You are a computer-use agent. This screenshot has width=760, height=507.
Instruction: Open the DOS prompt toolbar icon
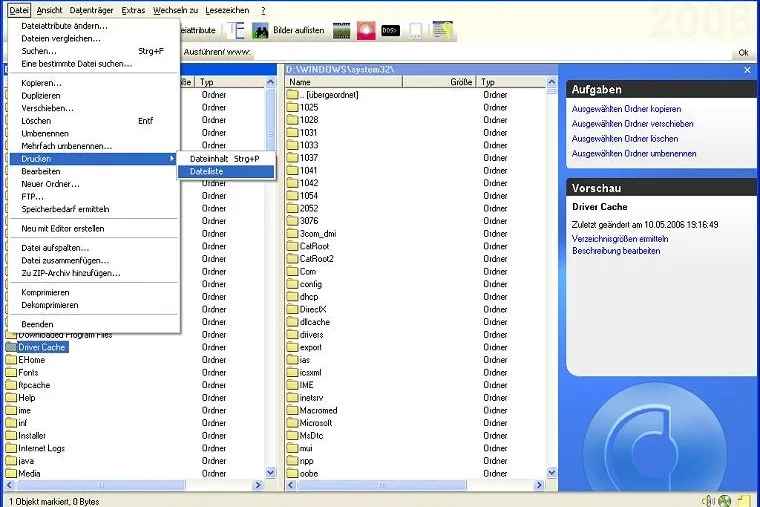pyautogui.click(x=390, y=31)
